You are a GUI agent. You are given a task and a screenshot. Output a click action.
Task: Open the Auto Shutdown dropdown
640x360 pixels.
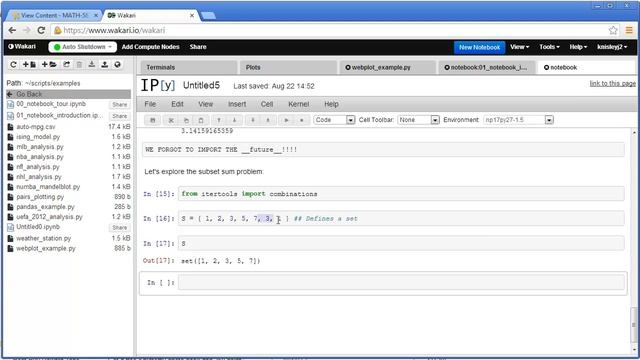point(83,47)
